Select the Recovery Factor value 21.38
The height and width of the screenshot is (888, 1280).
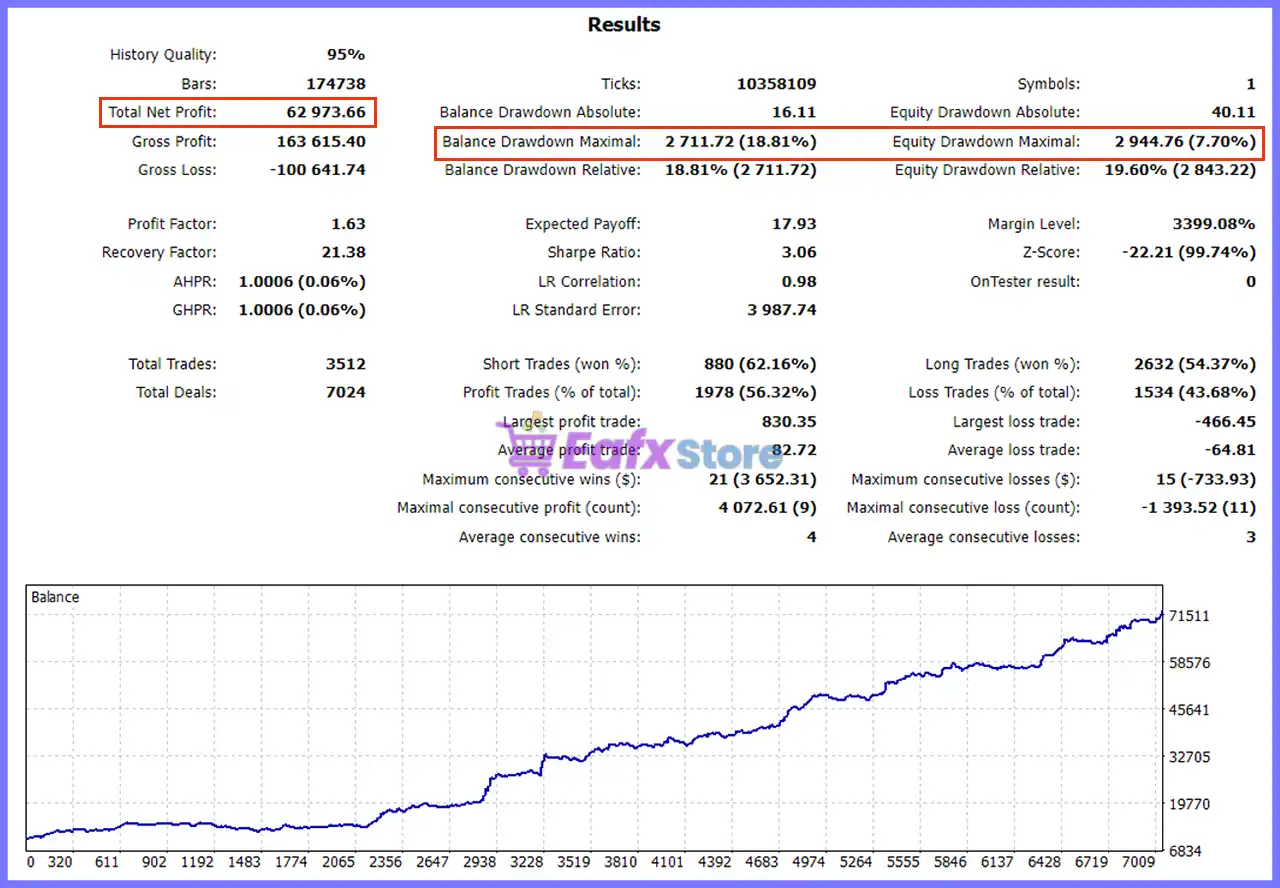344,252
